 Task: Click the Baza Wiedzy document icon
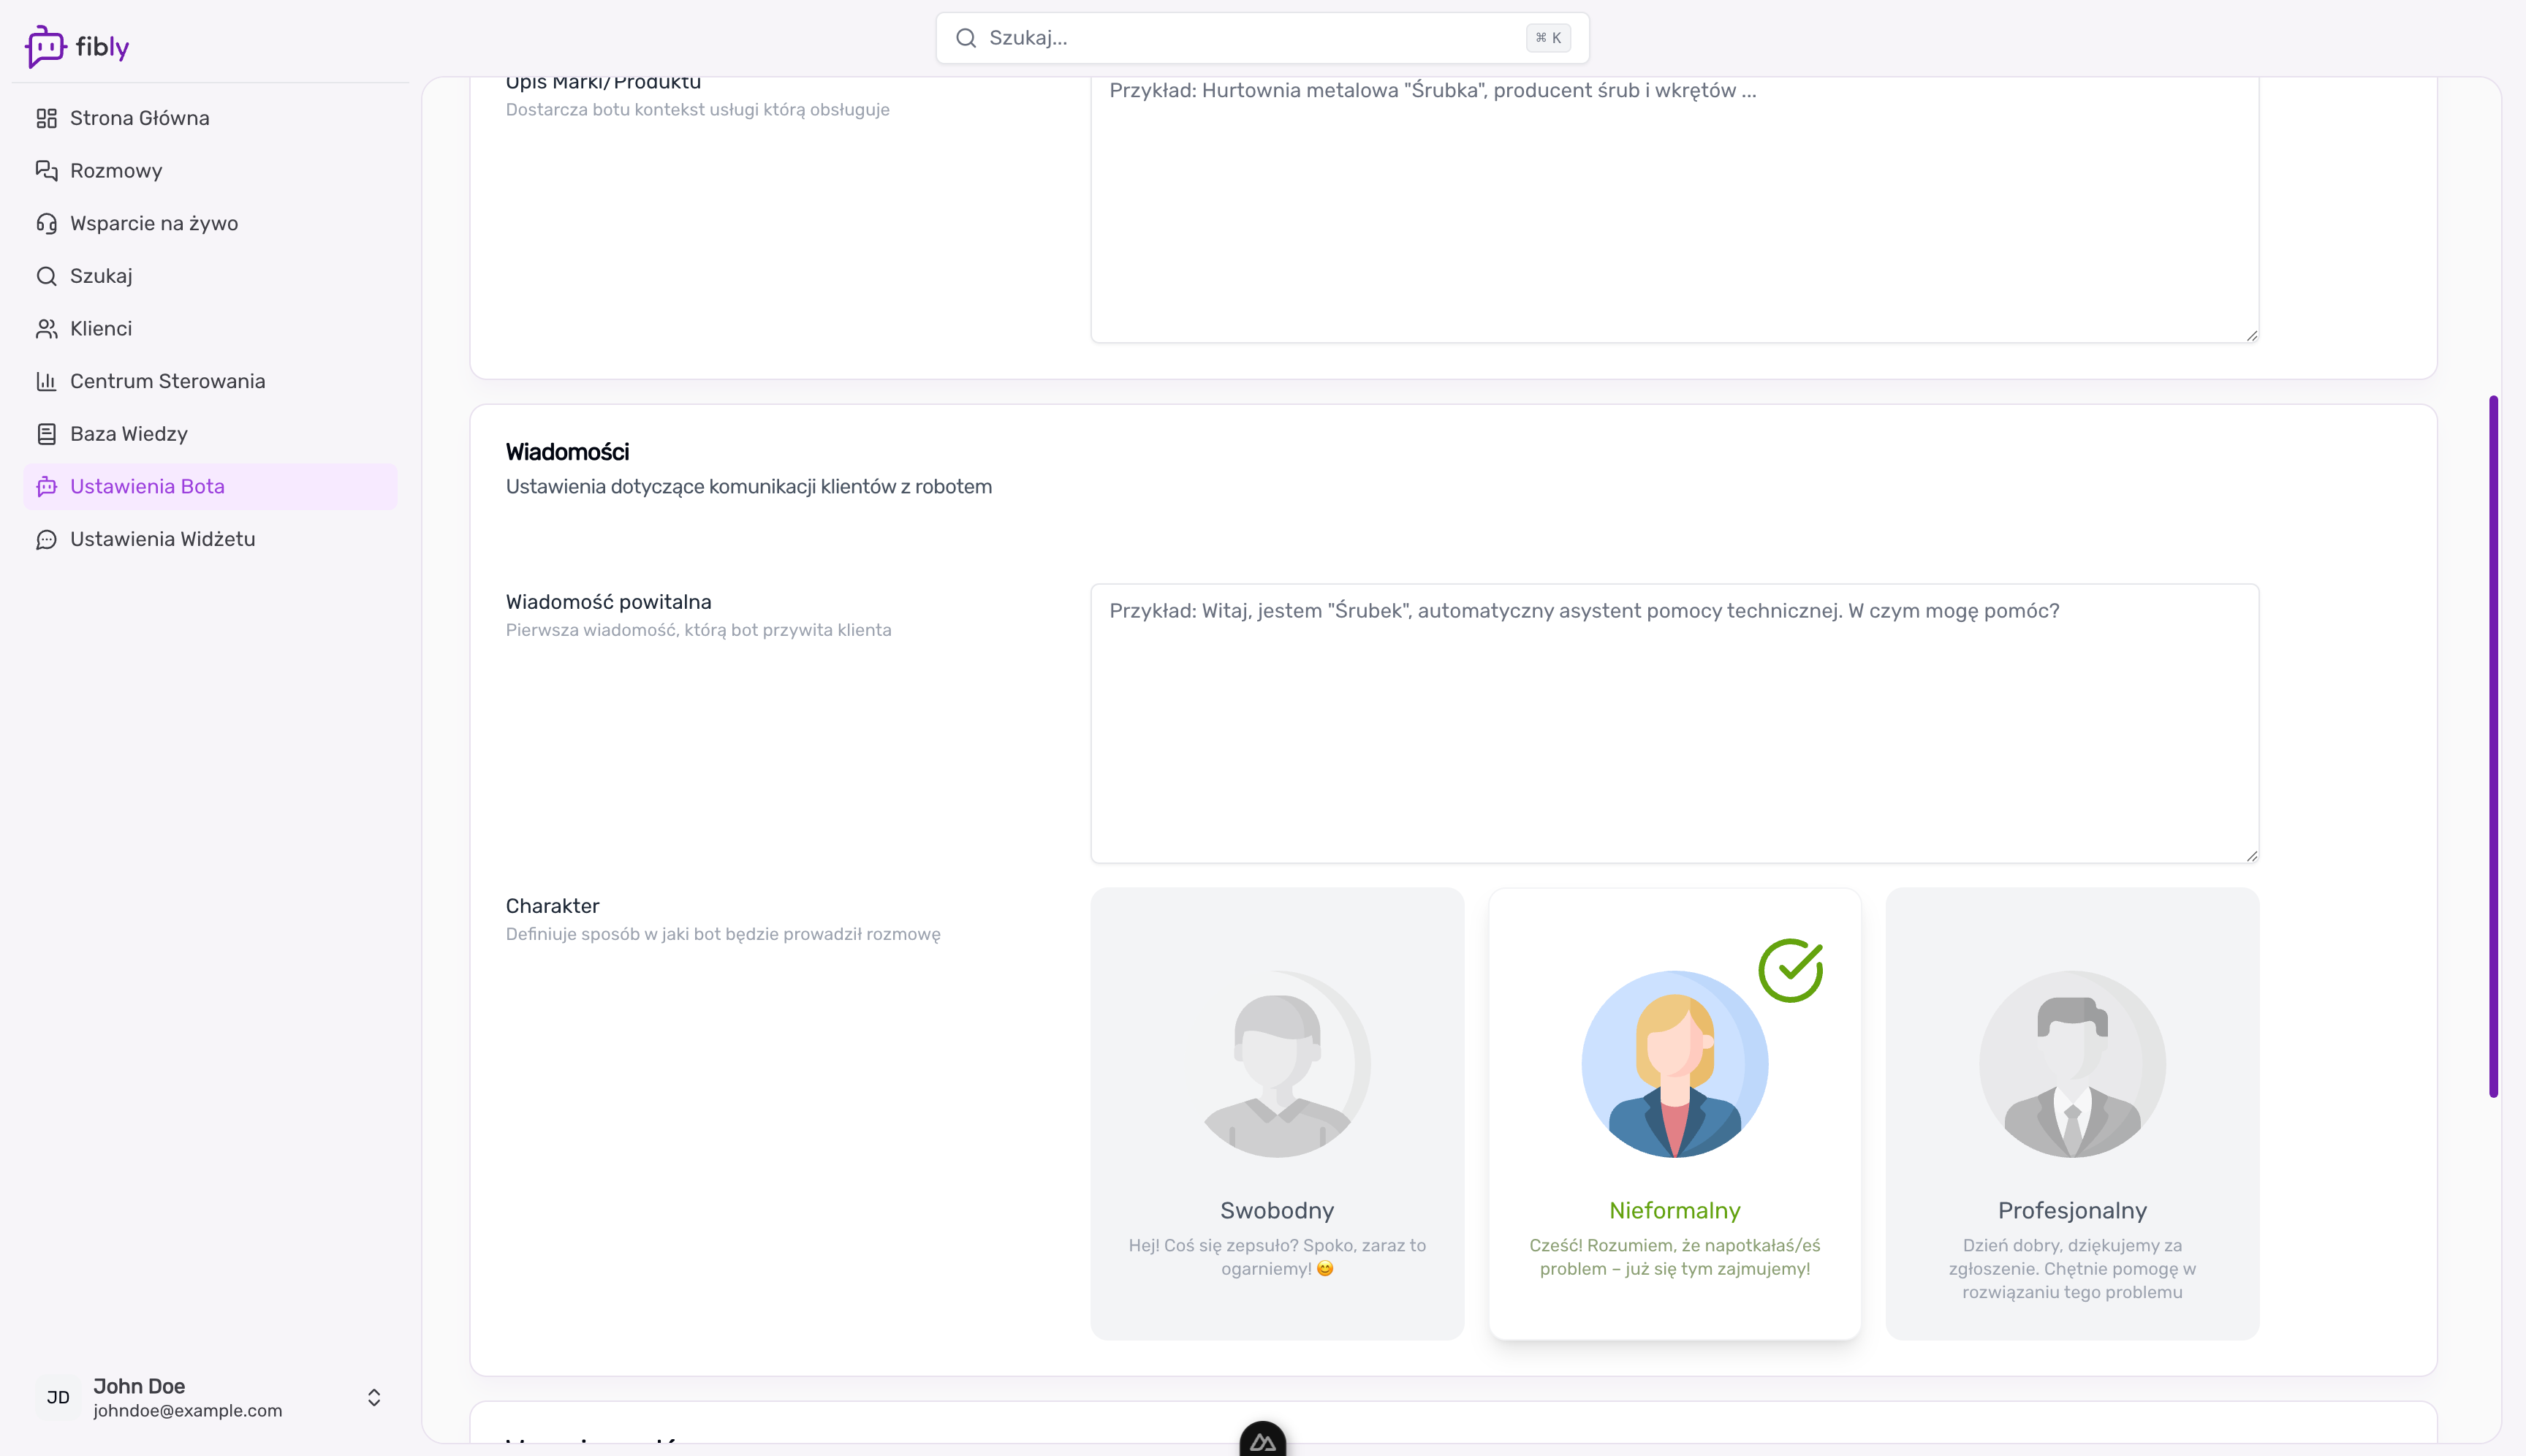point(46,434)
